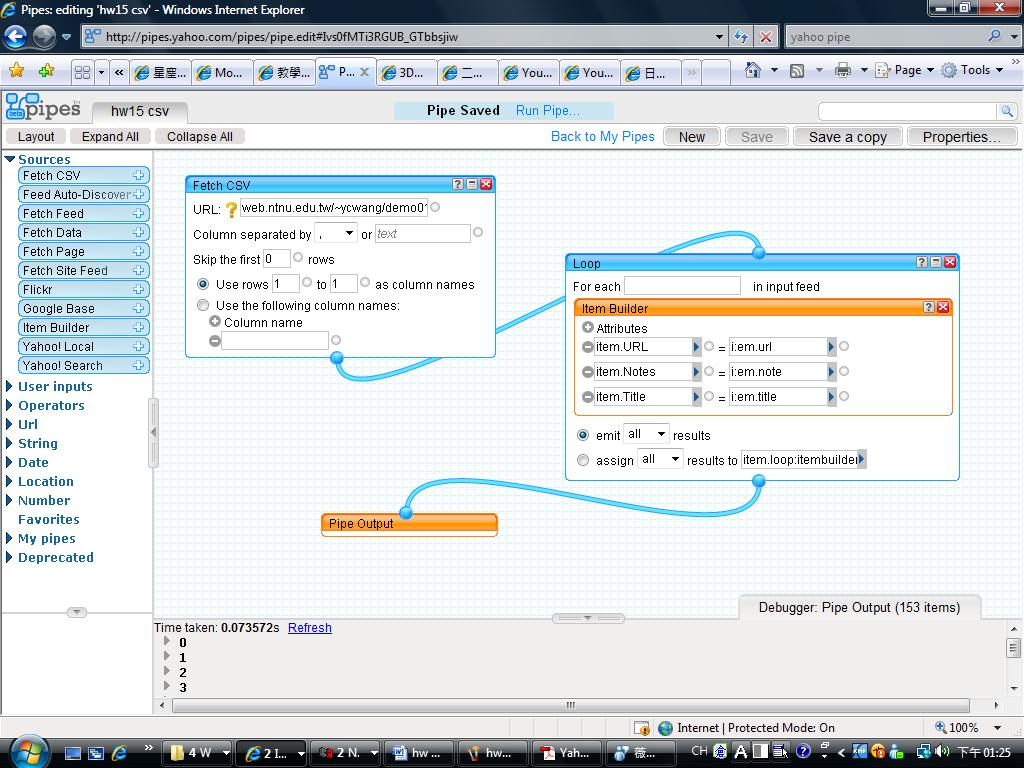
Task: Expand the String category
Action: coord(9,443)
